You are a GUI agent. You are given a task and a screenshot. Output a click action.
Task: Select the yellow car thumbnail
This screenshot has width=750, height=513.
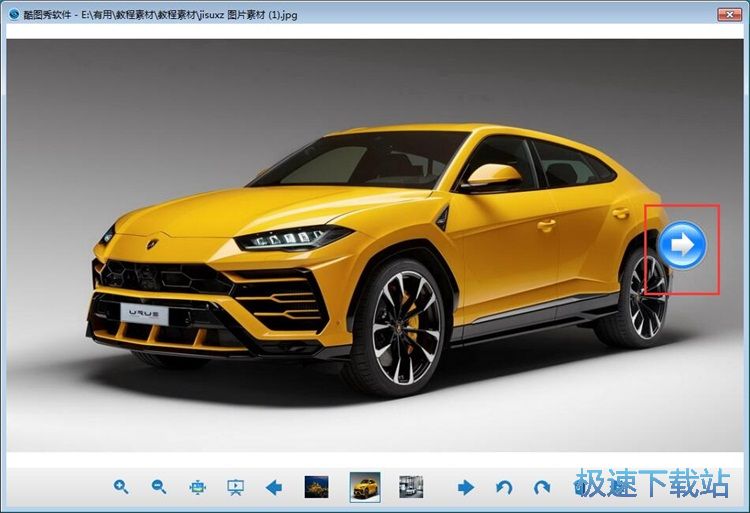click(365, 487)
